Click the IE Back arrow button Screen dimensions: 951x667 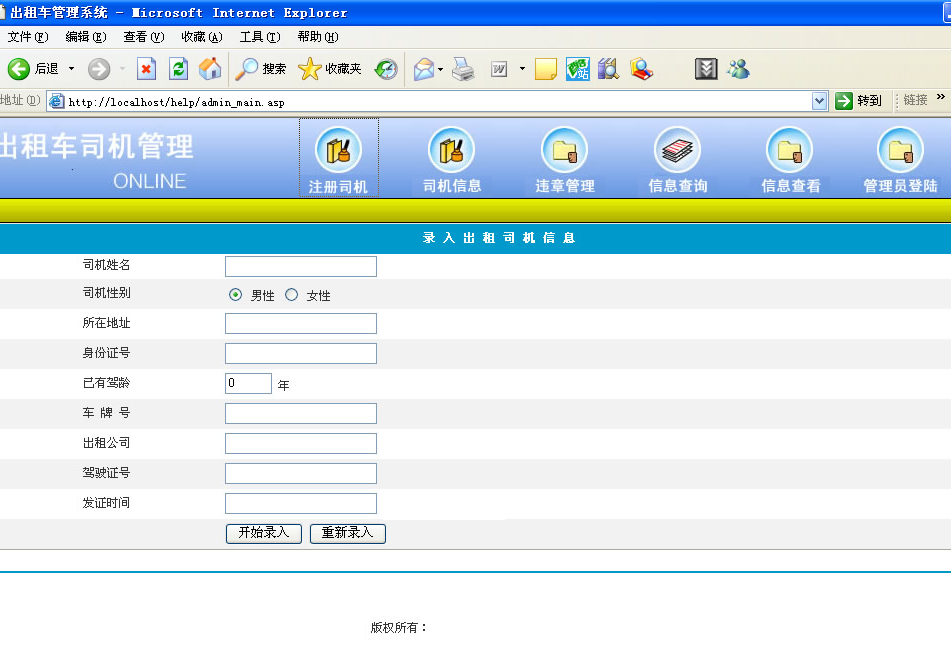point(19,69)
